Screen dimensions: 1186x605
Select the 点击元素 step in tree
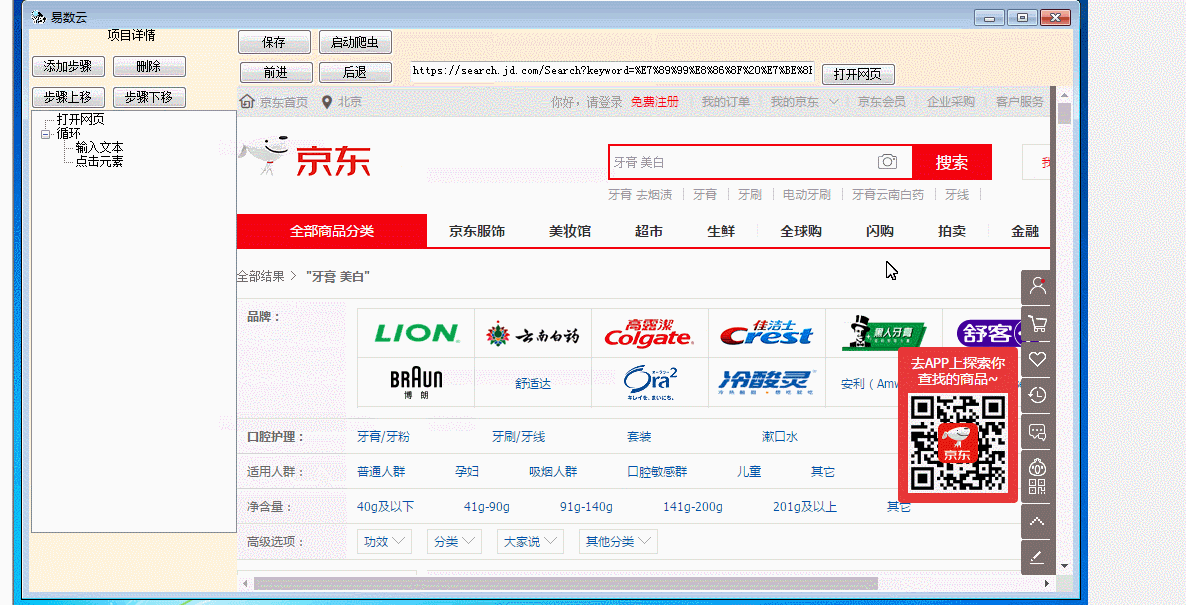(x=99, y=161)
